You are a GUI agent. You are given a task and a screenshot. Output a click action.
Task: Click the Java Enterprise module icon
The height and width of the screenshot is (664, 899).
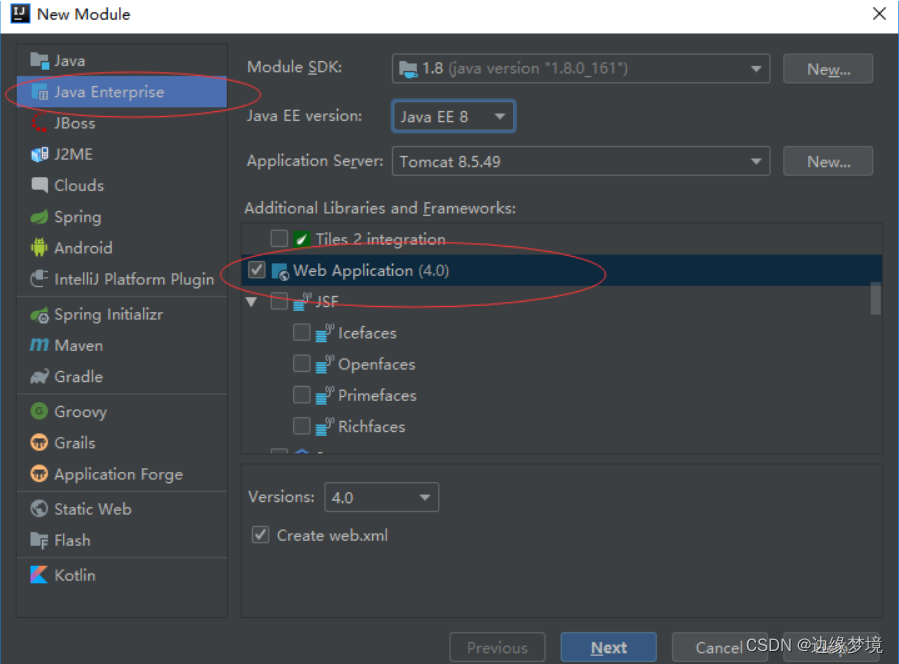tap(39, 92)
